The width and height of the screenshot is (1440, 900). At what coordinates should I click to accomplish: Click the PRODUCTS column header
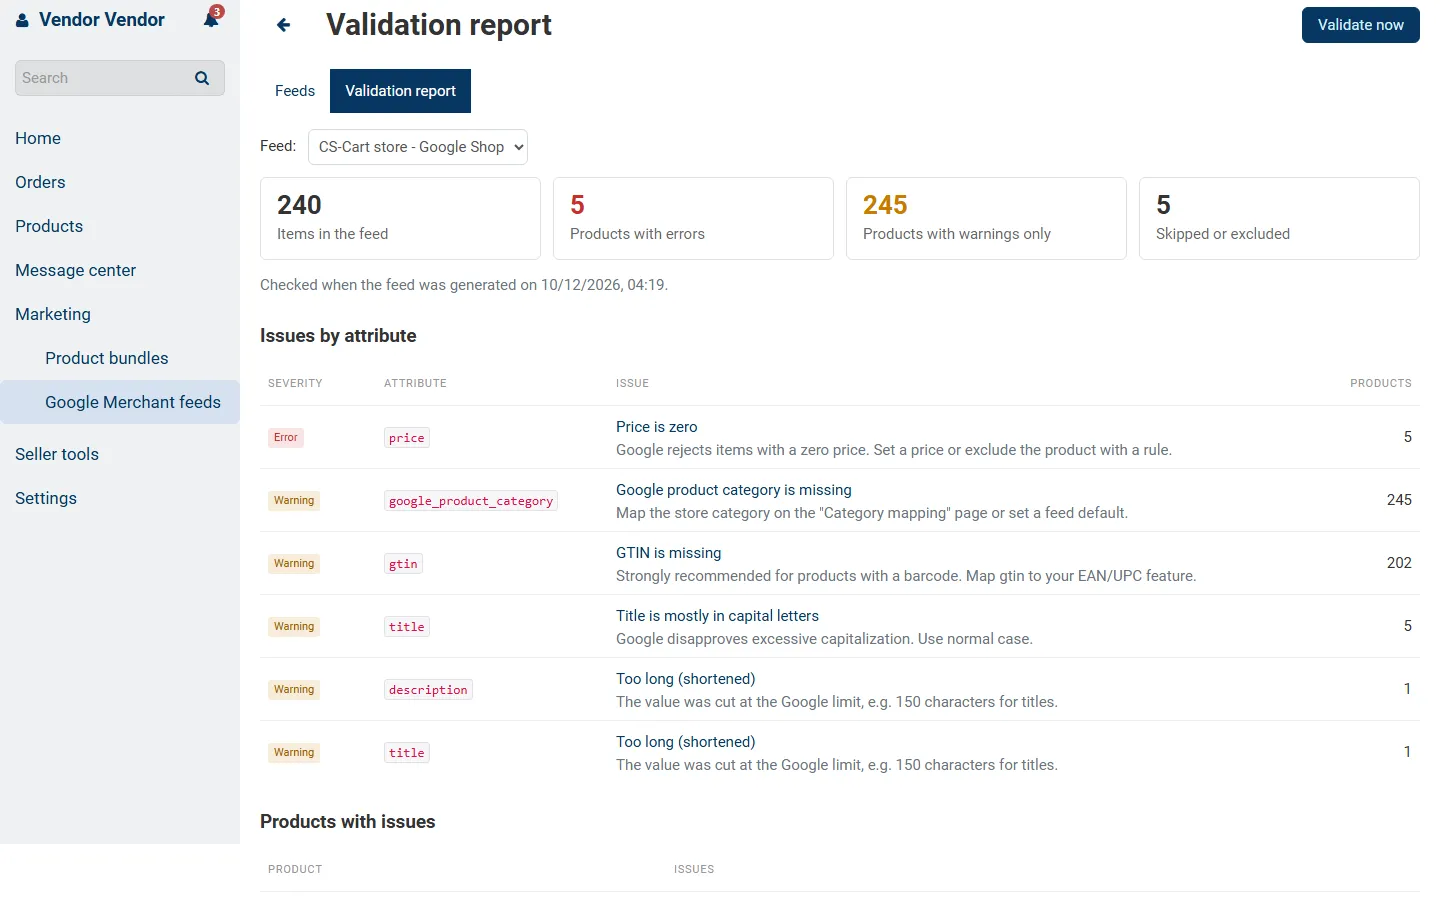click(x=1381, y=383)
